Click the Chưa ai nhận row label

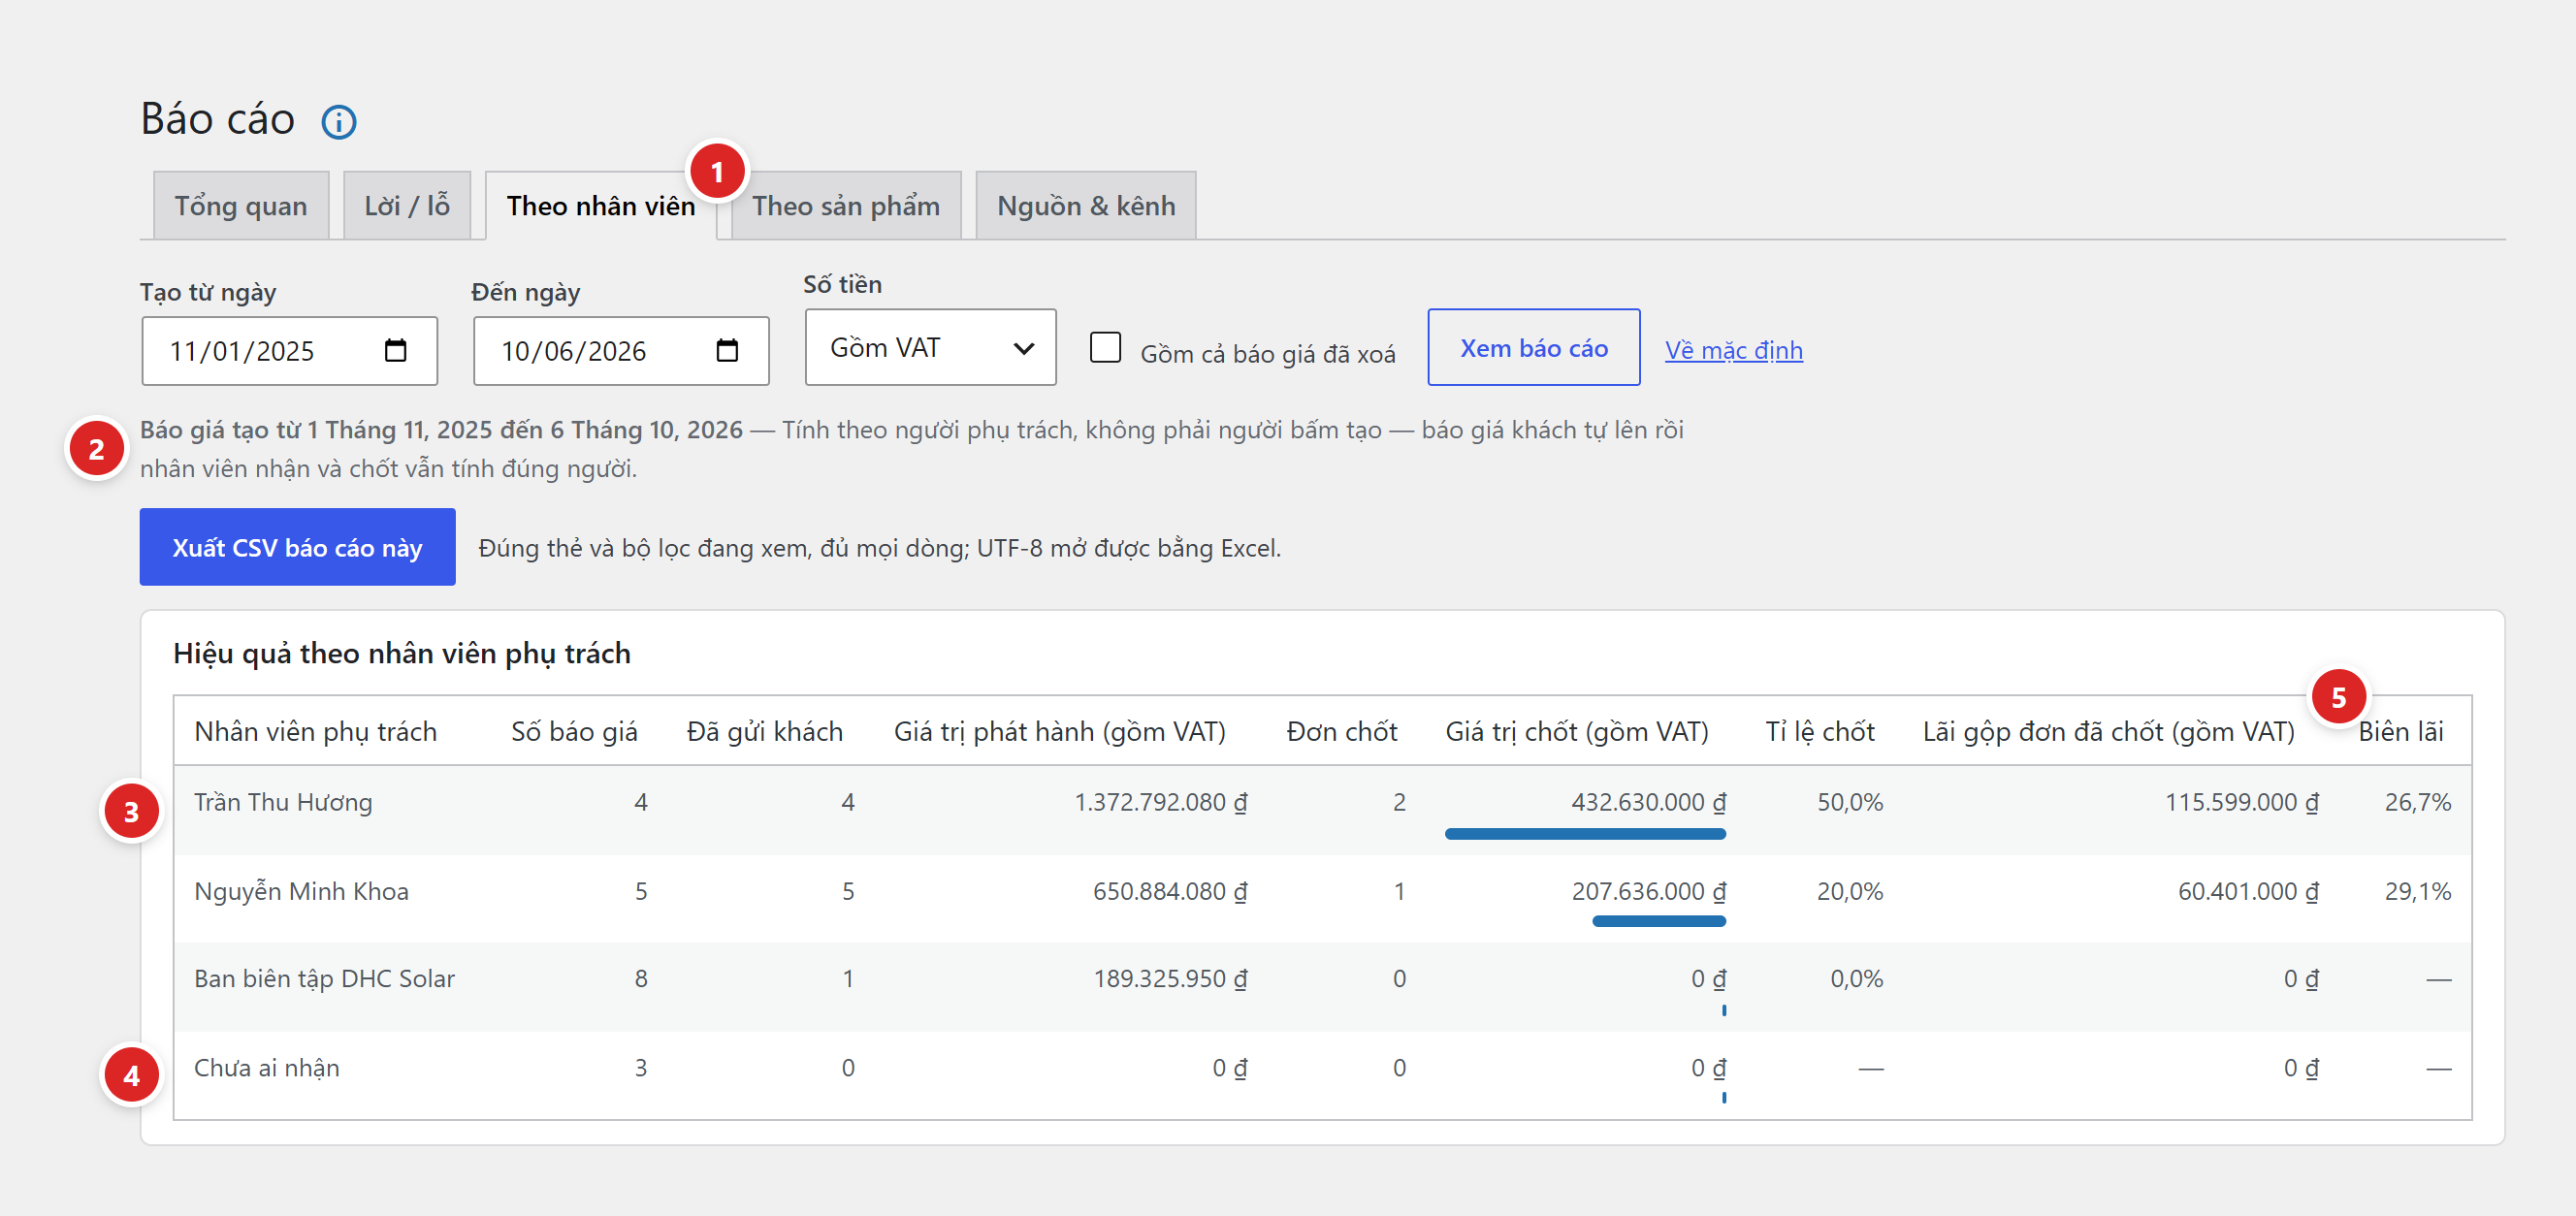click(267, 1067)
